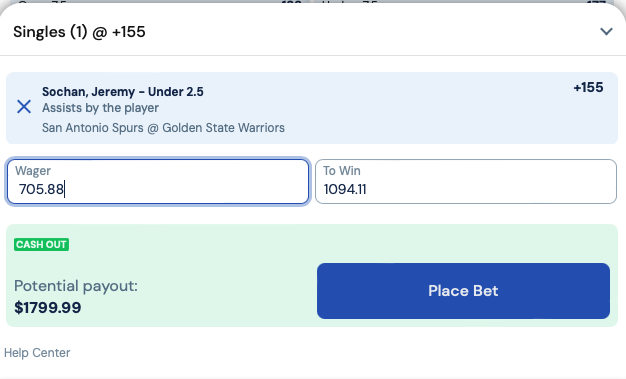Collapse the bet slip with the chevron
This screenshot has height=379, width=626.
pos(606,32)
